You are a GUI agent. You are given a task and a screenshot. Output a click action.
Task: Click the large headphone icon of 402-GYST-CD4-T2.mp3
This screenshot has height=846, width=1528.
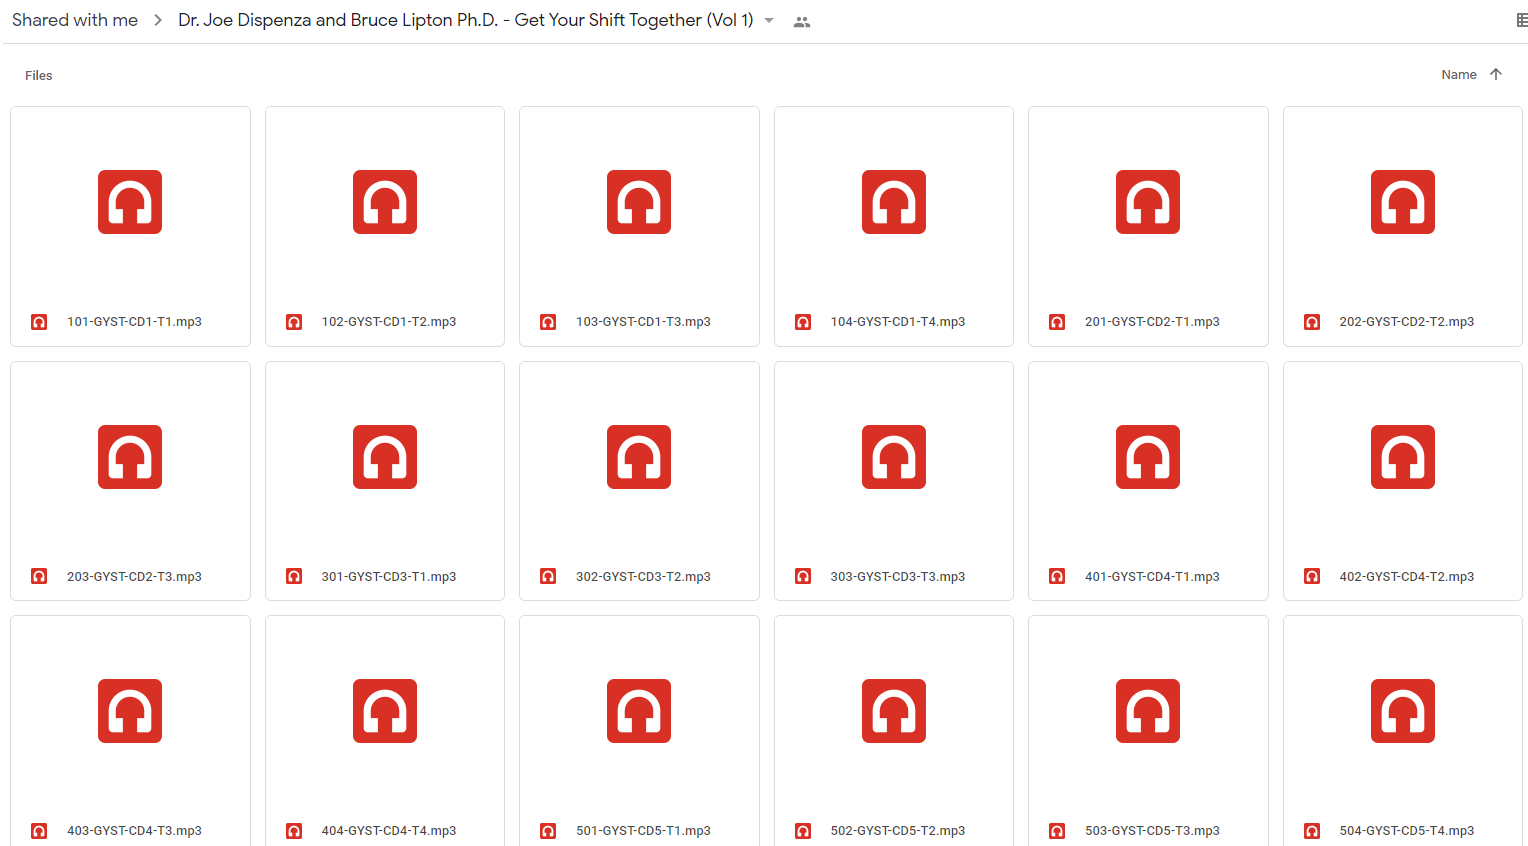click(1403, 457)
